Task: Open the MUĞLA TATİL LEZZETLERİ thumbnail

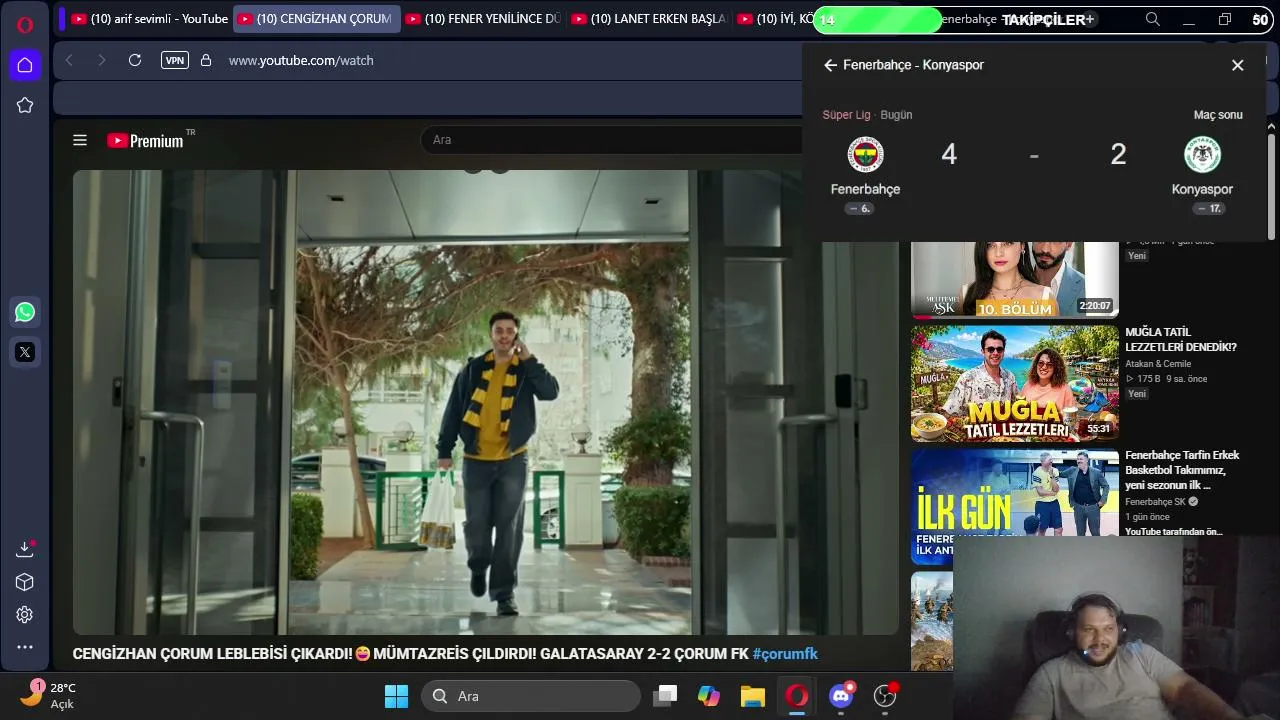Action: coord(1015,383)
